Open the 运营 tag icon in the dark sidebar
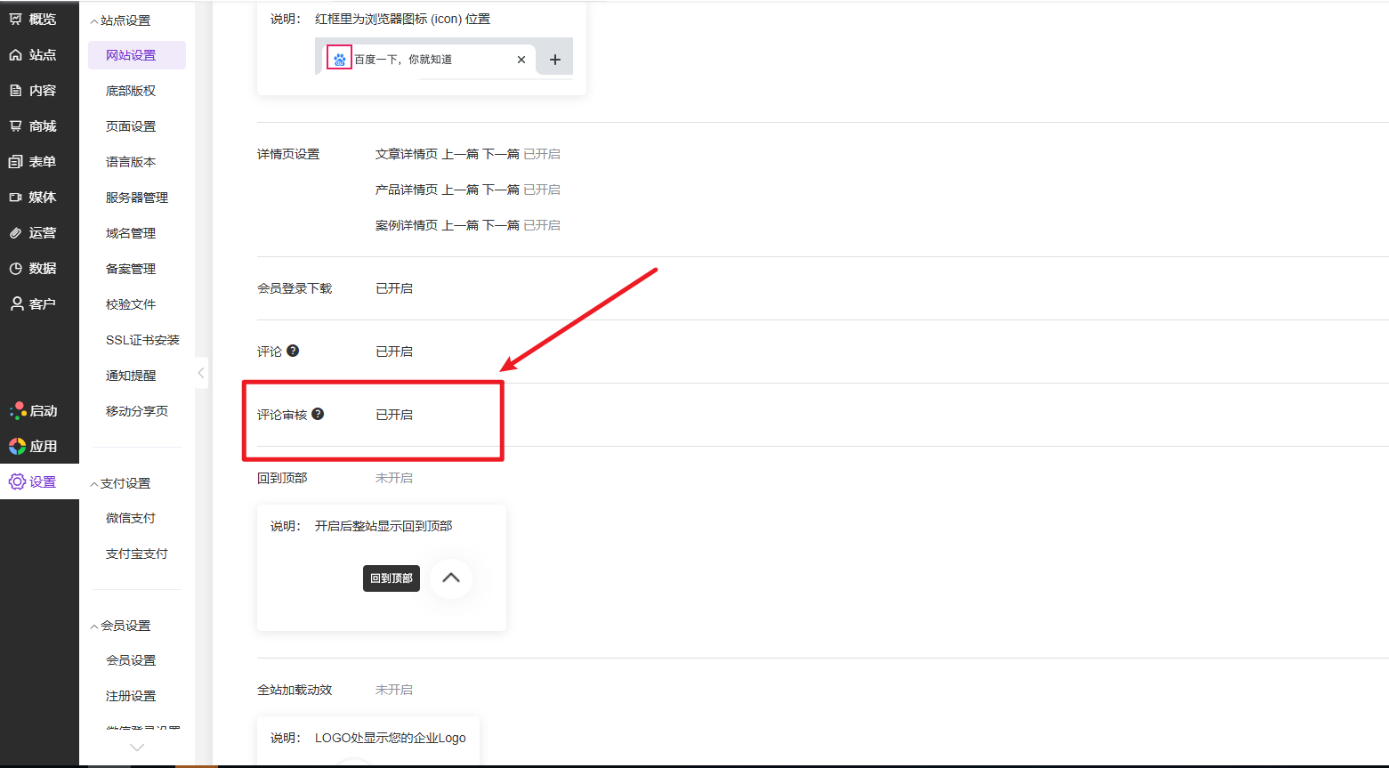The image size is (1389, 768). [x=16, y=233]
